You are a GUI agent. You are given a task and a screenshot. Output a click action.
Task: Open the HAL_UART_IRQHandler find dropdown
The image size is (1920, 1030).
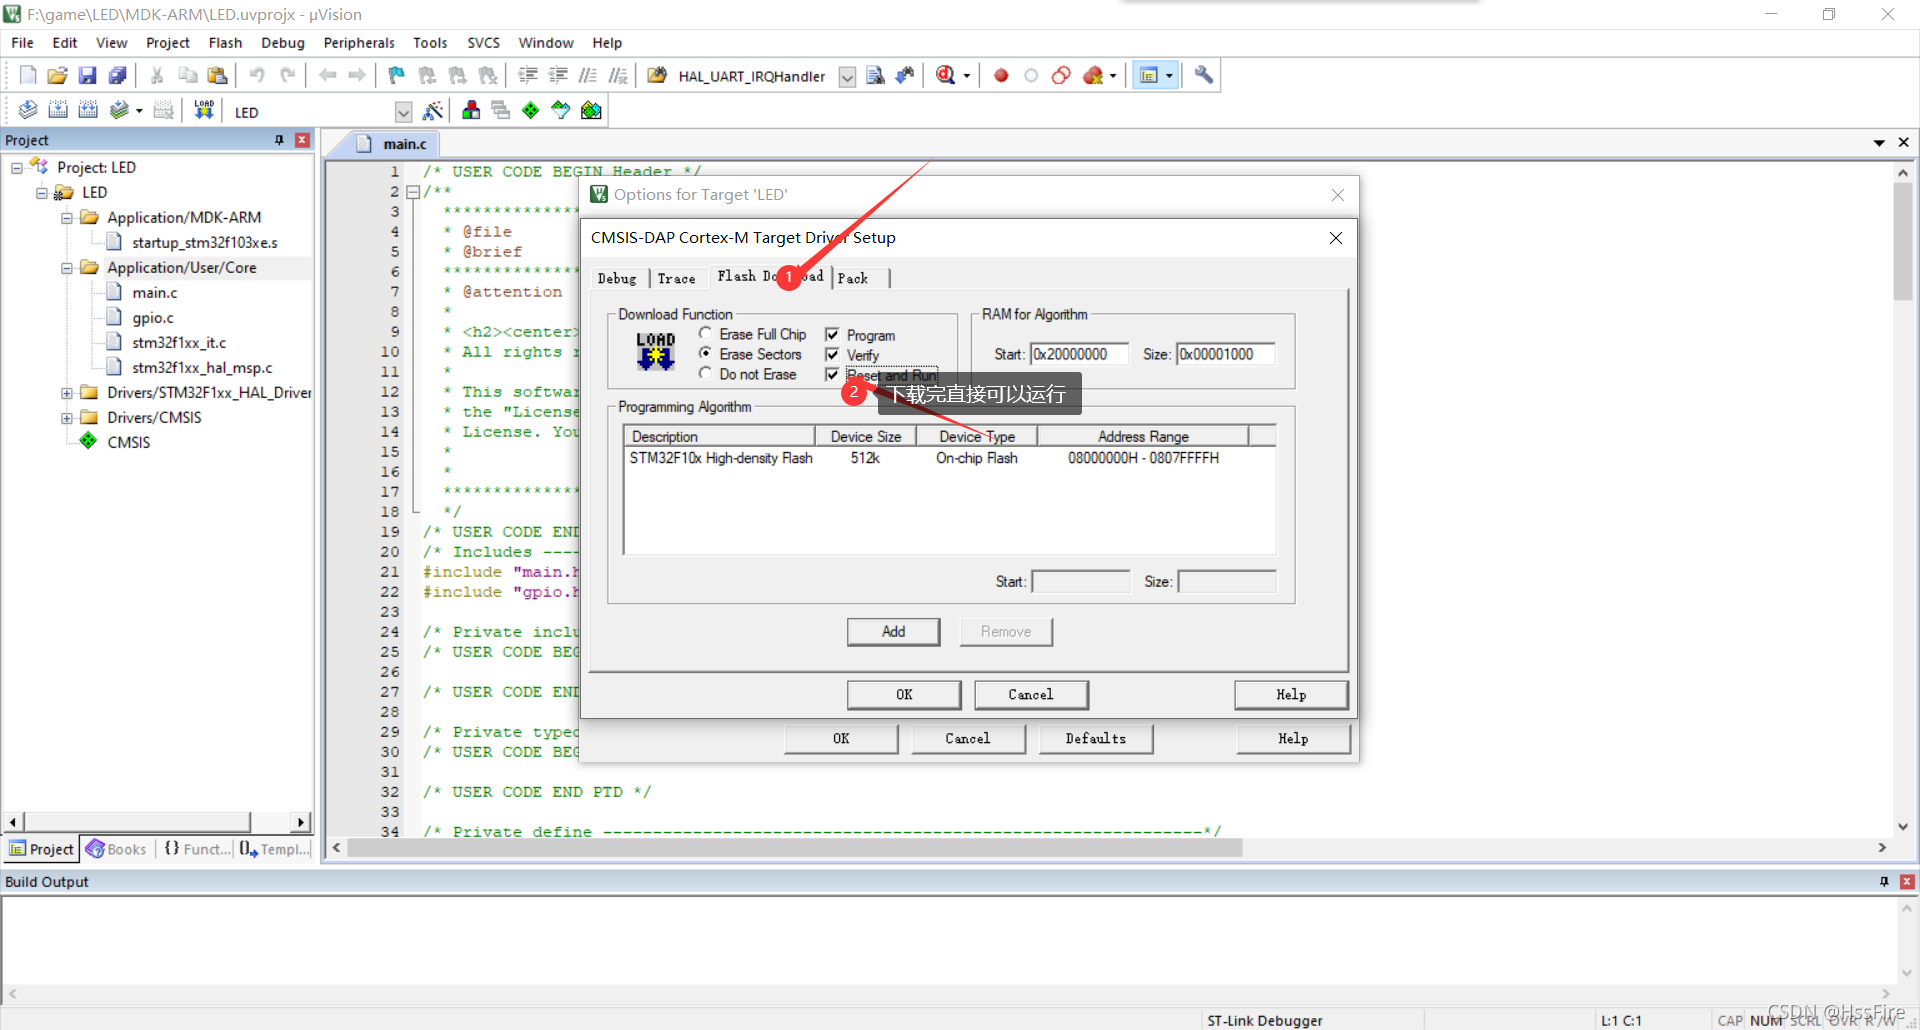pos(847,77)
